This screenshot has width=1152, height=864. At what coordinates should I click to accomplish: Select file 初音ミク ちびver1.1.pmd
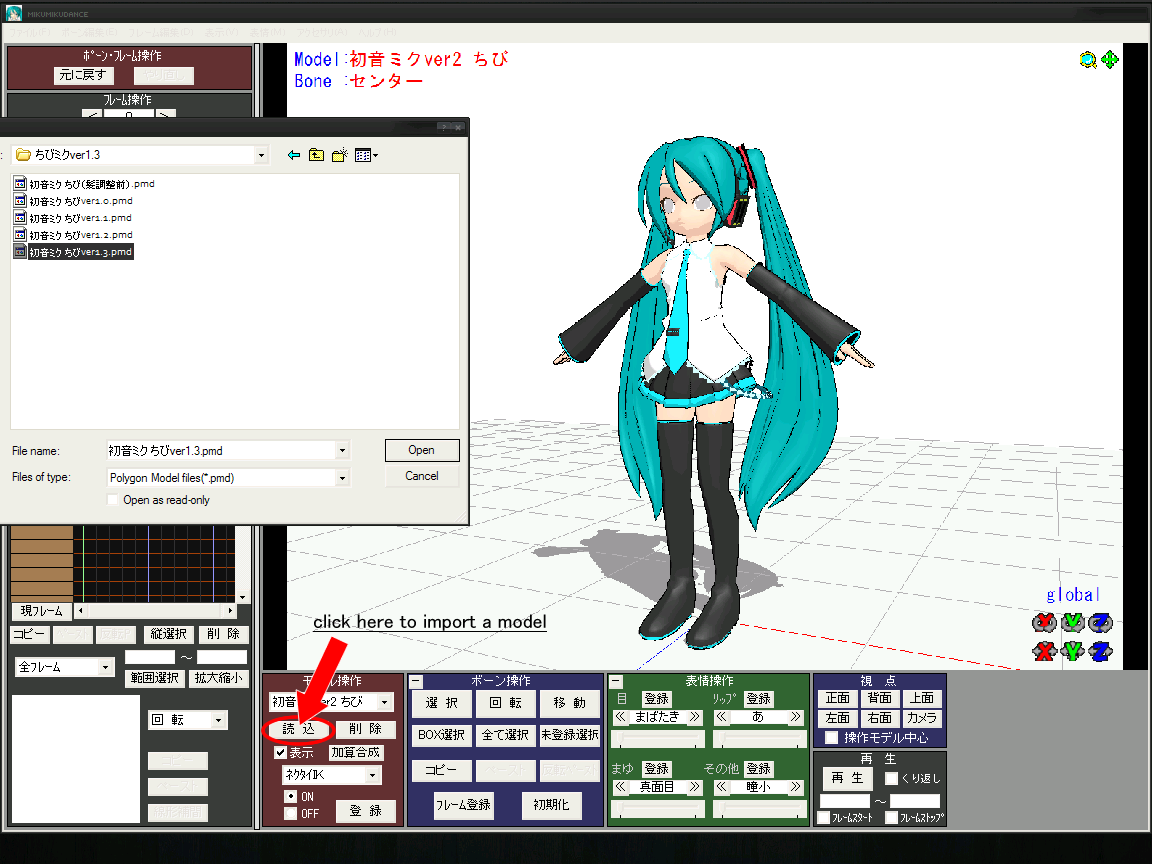click(73, 217)
